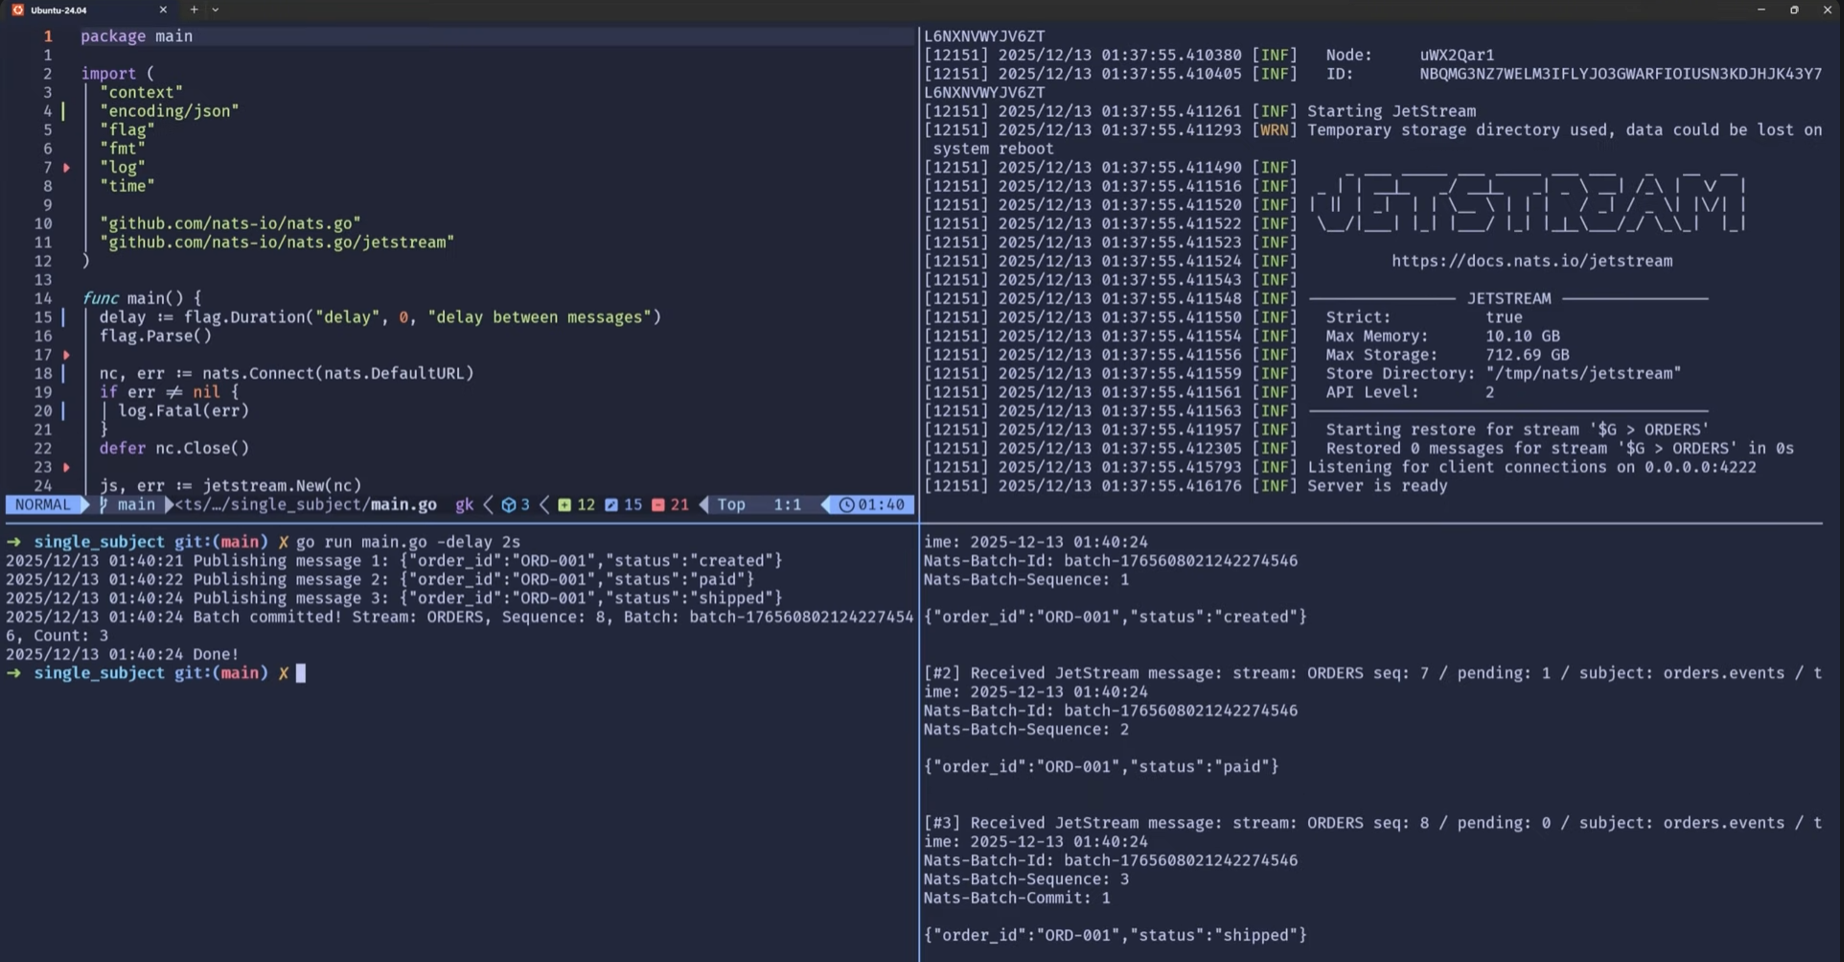Click the red fold marker at line 17
1844x962 pixels.
tap(67, 355)
